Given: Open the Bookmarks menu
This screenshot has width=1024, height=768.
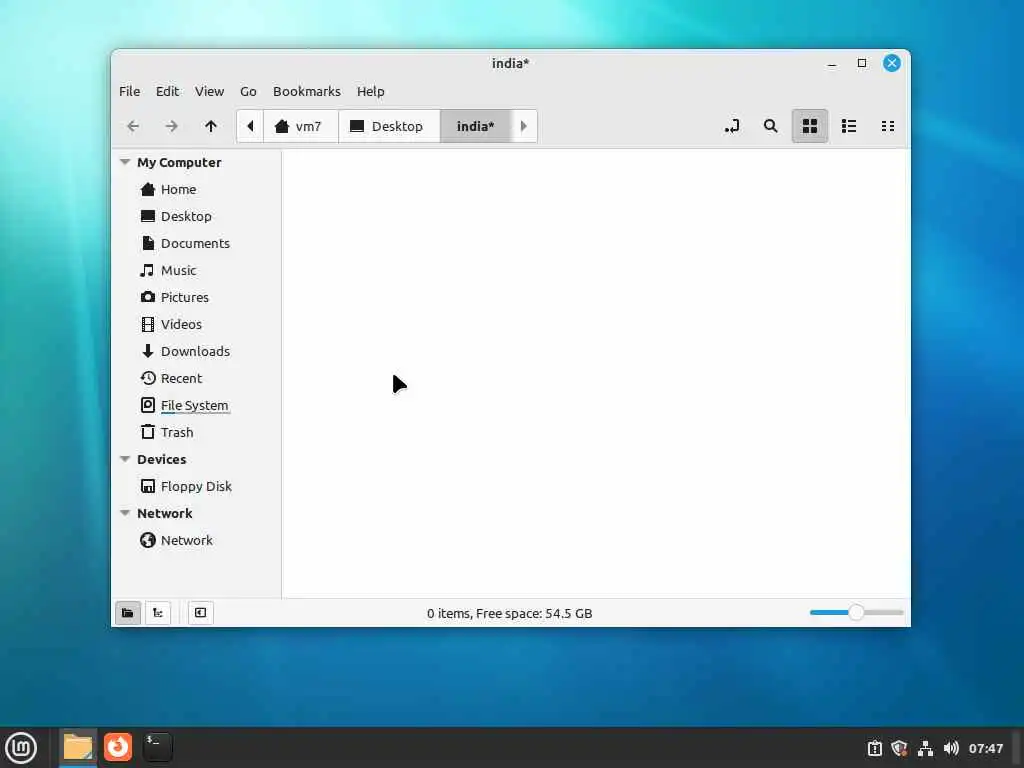Looking at the screenshot, I should pyautogui.click(x=307, y=91).
